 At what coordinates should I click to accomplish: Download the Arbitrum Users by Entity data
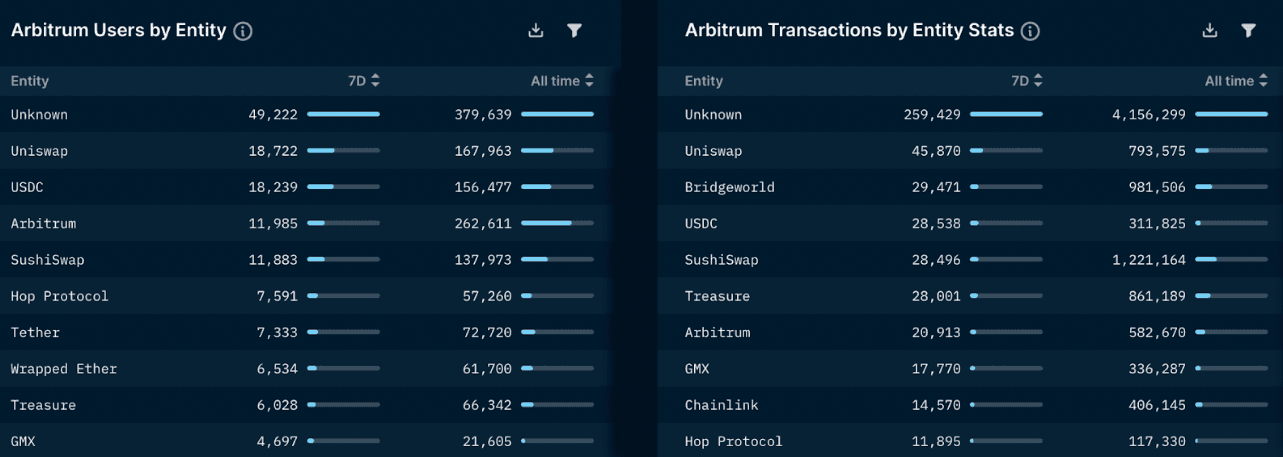(536, 31)
